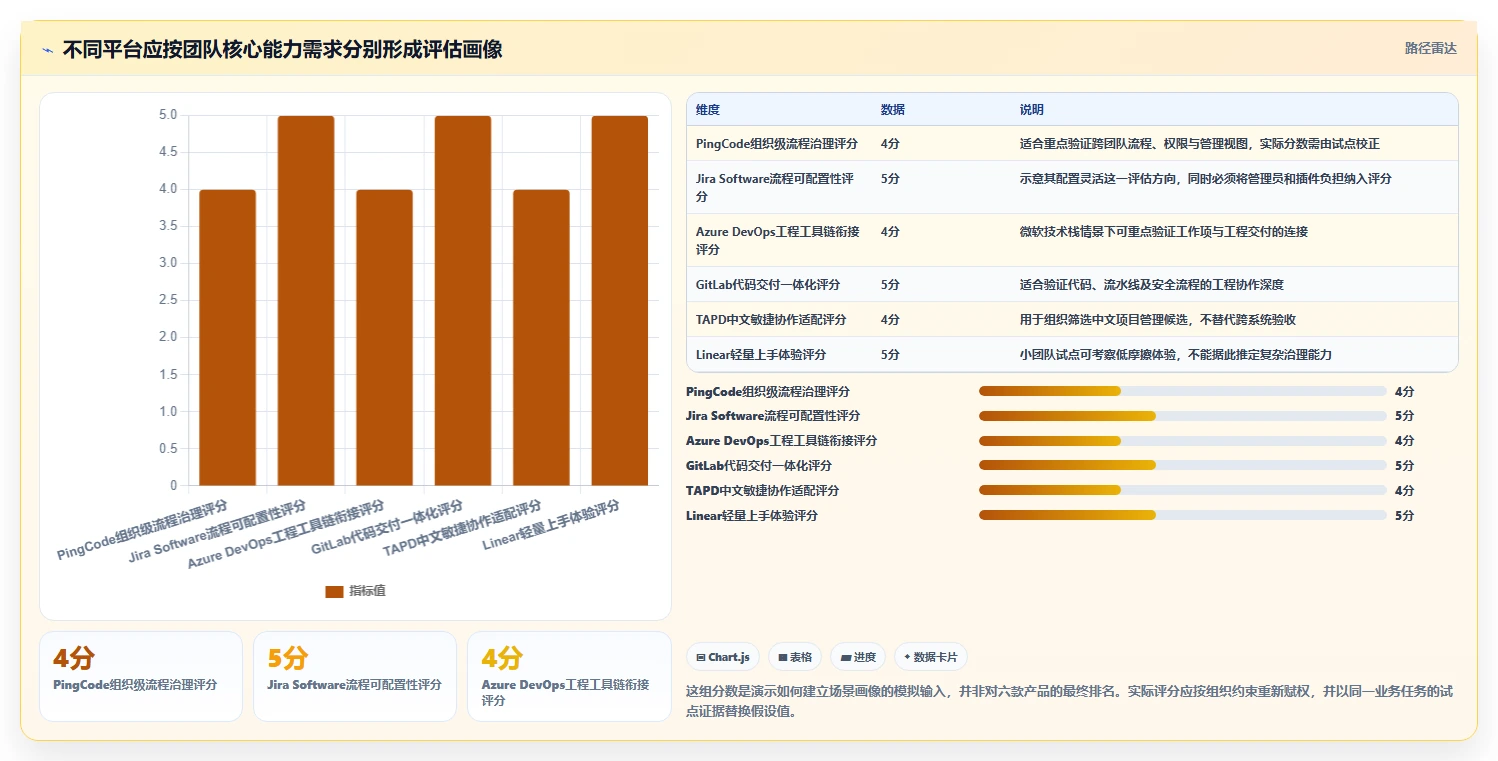The image size is (1498, 761).
Task: Select the Jira Software bar in the chart
Action: coord(306,301)
